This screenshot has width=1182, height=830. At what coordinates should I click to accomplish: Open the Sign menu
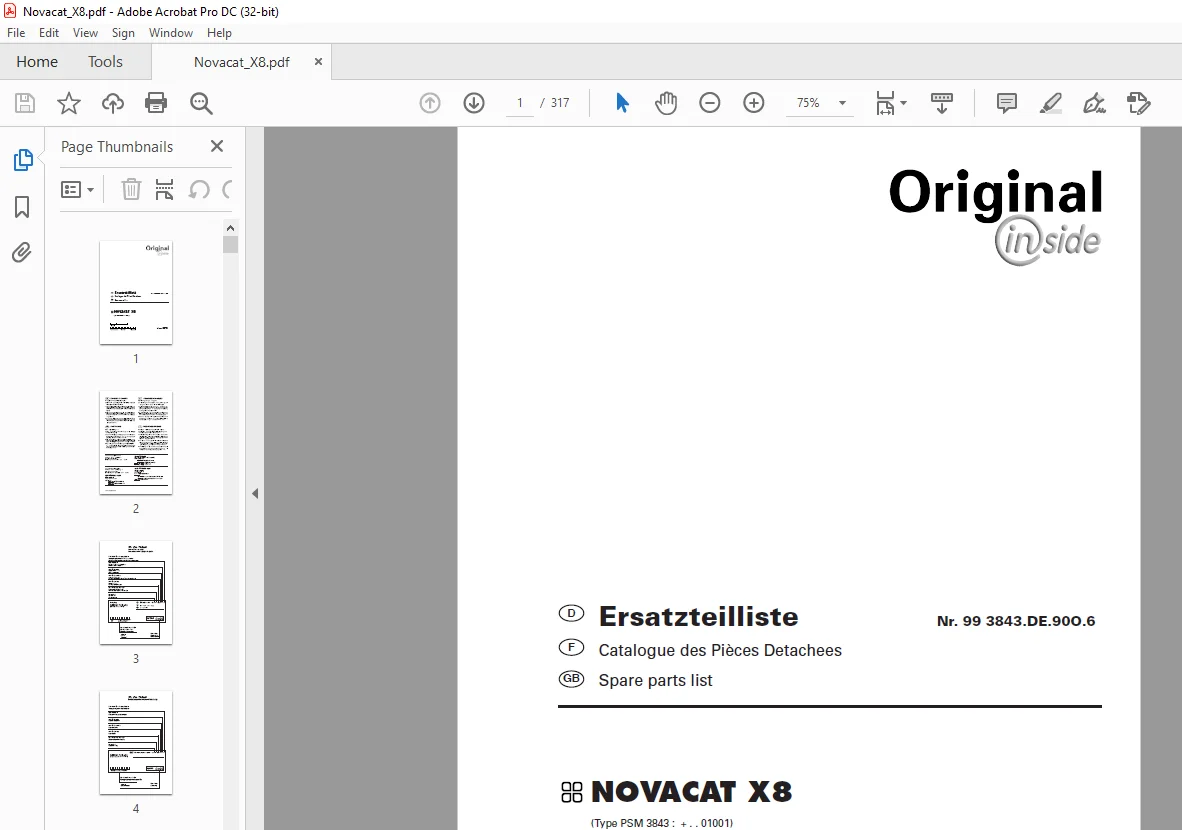coord(123,33)
